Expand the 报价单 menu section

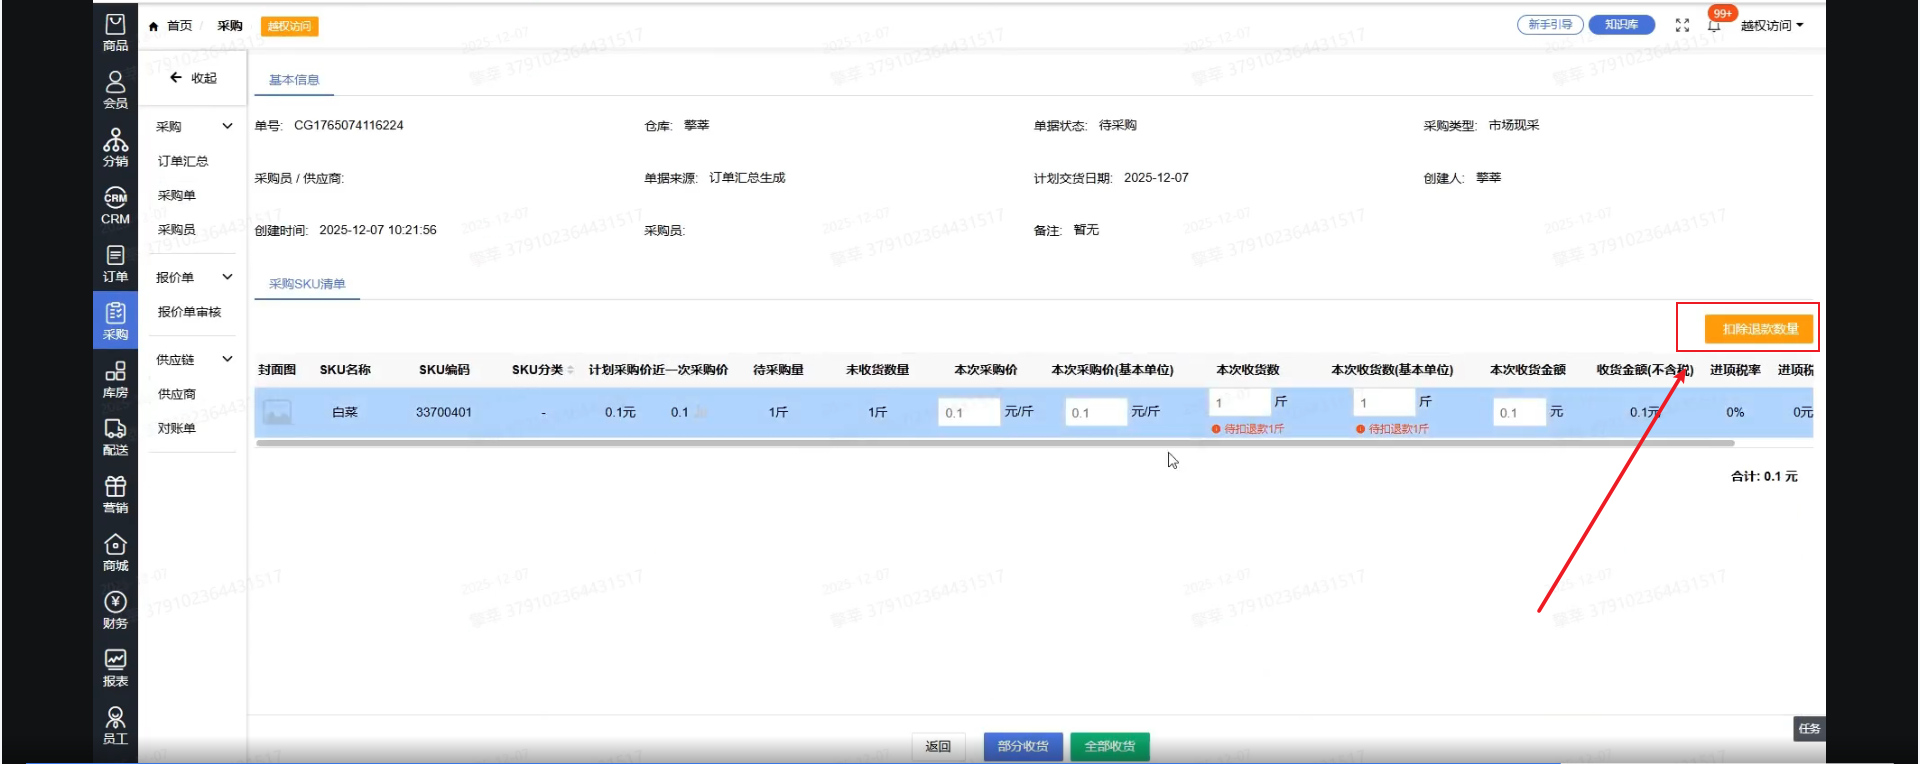click(x=227, y=277)
